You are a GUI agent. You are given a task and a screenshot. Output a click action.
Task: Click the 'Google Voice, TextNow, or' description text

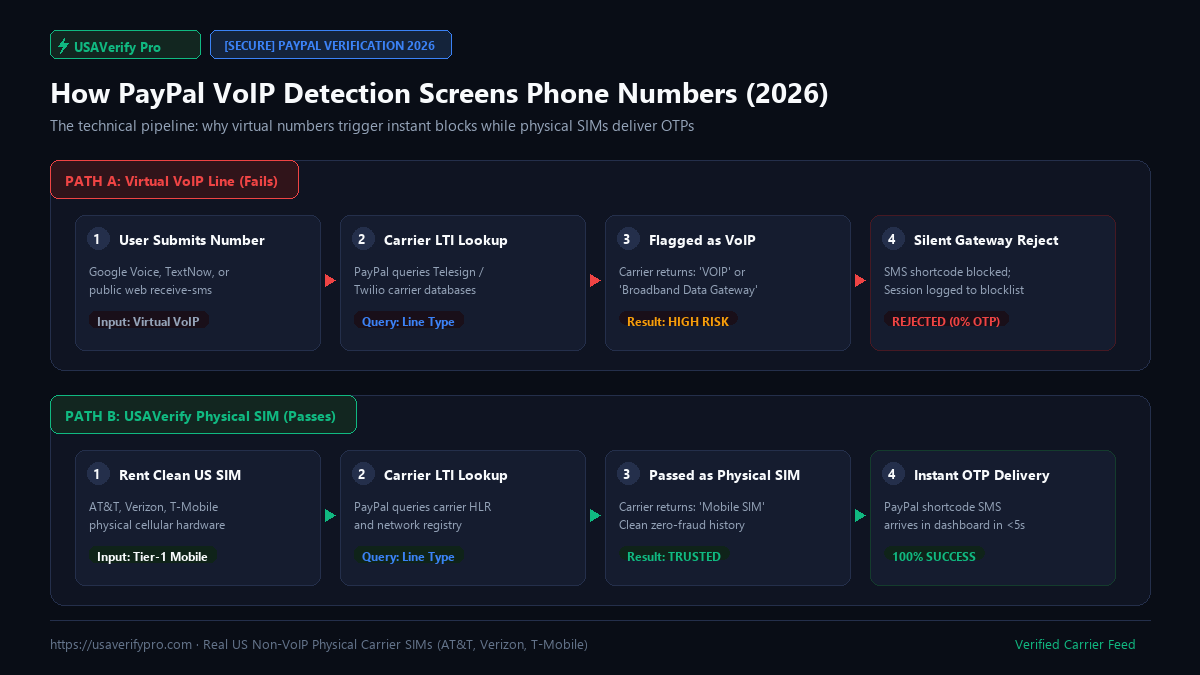coord(159,272)
